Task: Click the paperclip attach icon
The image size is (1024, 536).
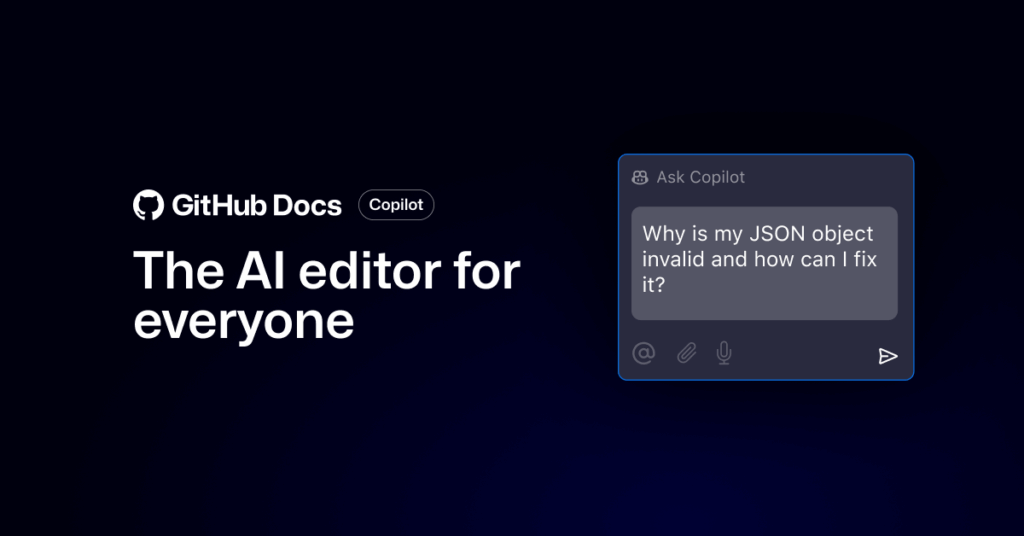Action: (686, 353)
